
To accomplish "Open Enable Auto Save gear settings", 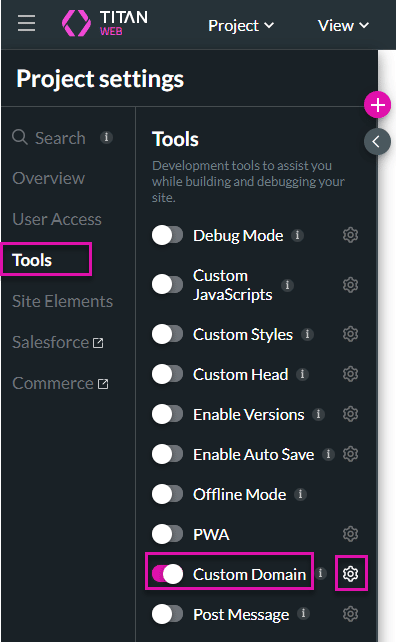I will 351,454.
